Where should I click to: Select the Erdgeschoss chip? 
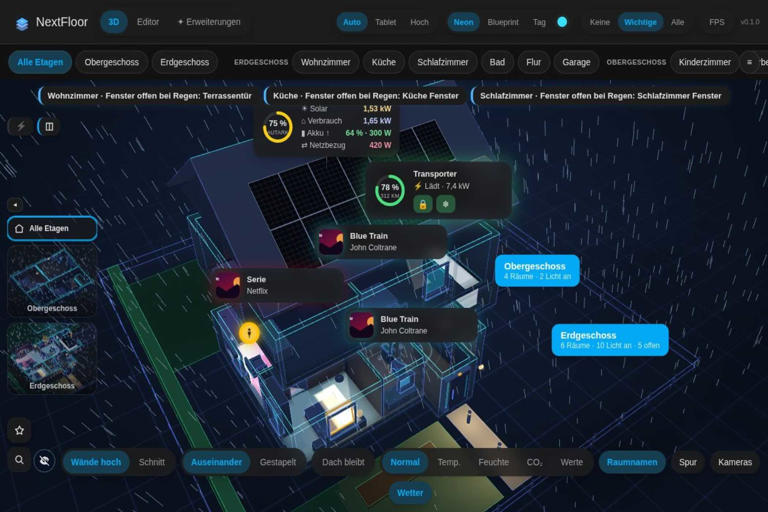pos(185,62)
